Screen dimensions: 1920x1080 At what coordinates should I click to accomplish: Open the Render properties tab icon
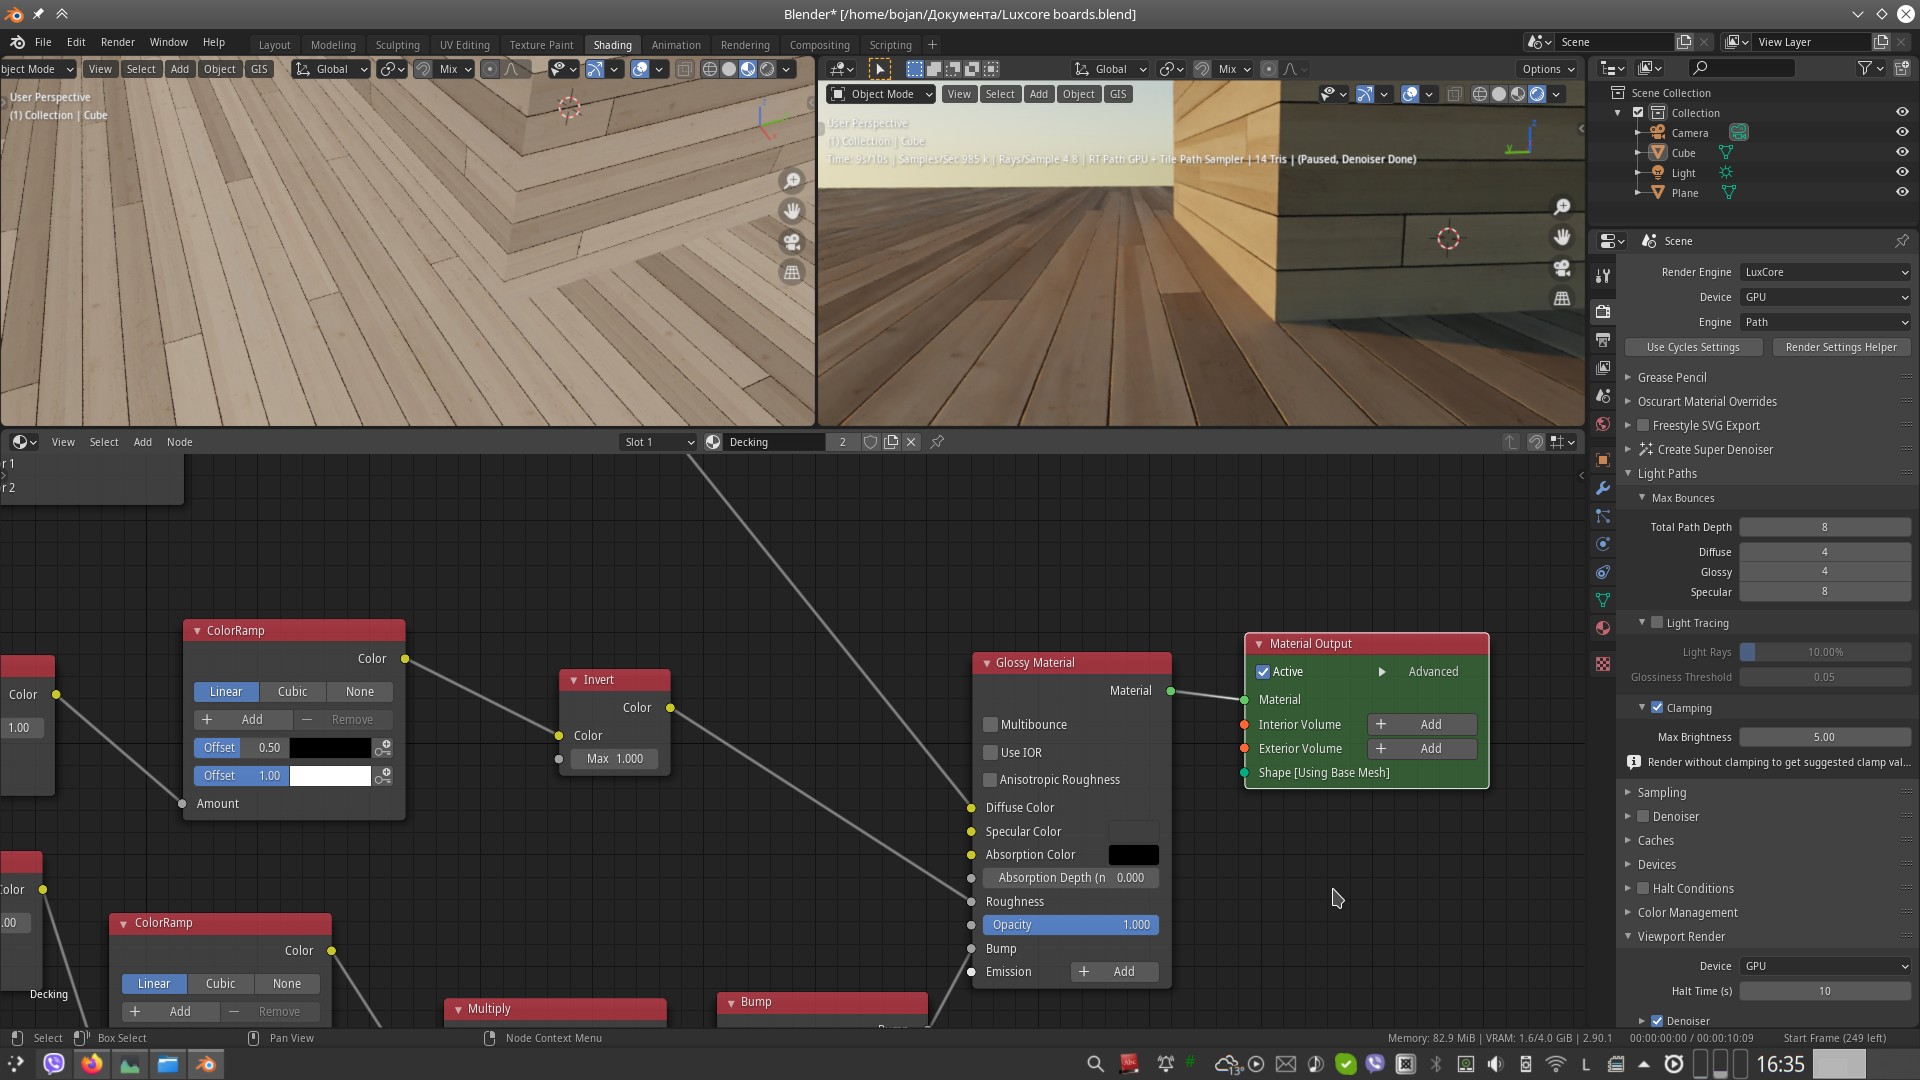click(1603, 311)
